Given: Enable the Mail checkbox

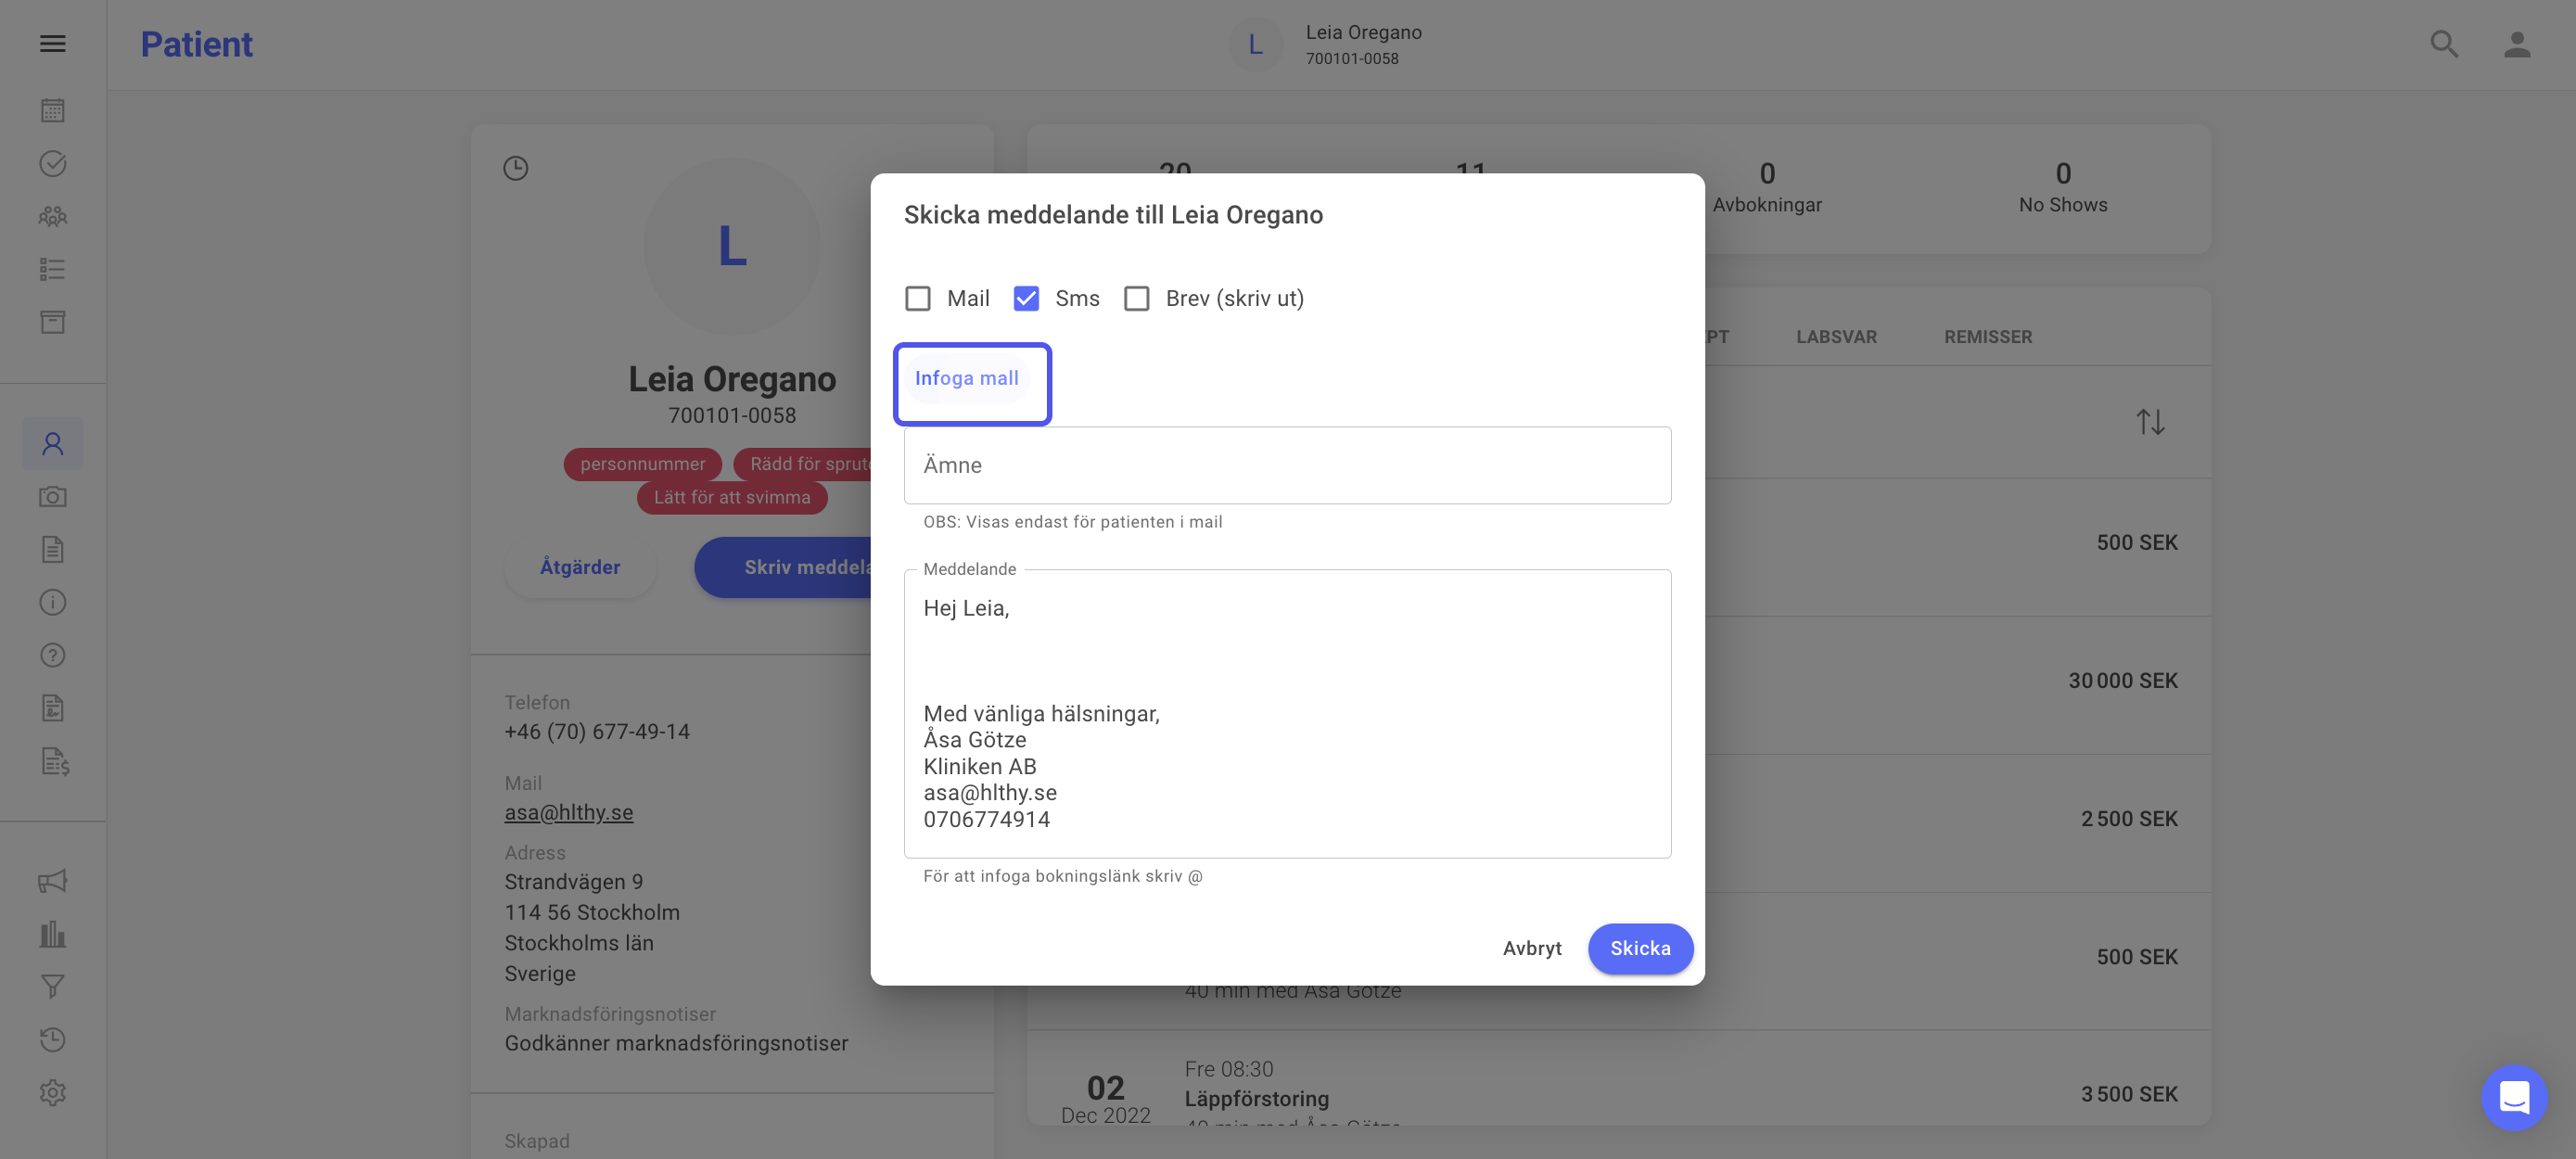Looking at the screenshot, I should pyautogui.click(x=918, y=299).
